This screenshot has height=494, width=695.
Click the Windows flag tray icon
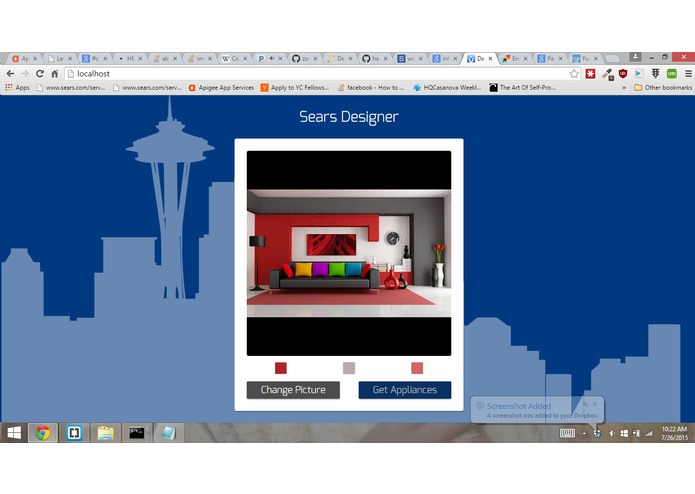tap(624, 434)
